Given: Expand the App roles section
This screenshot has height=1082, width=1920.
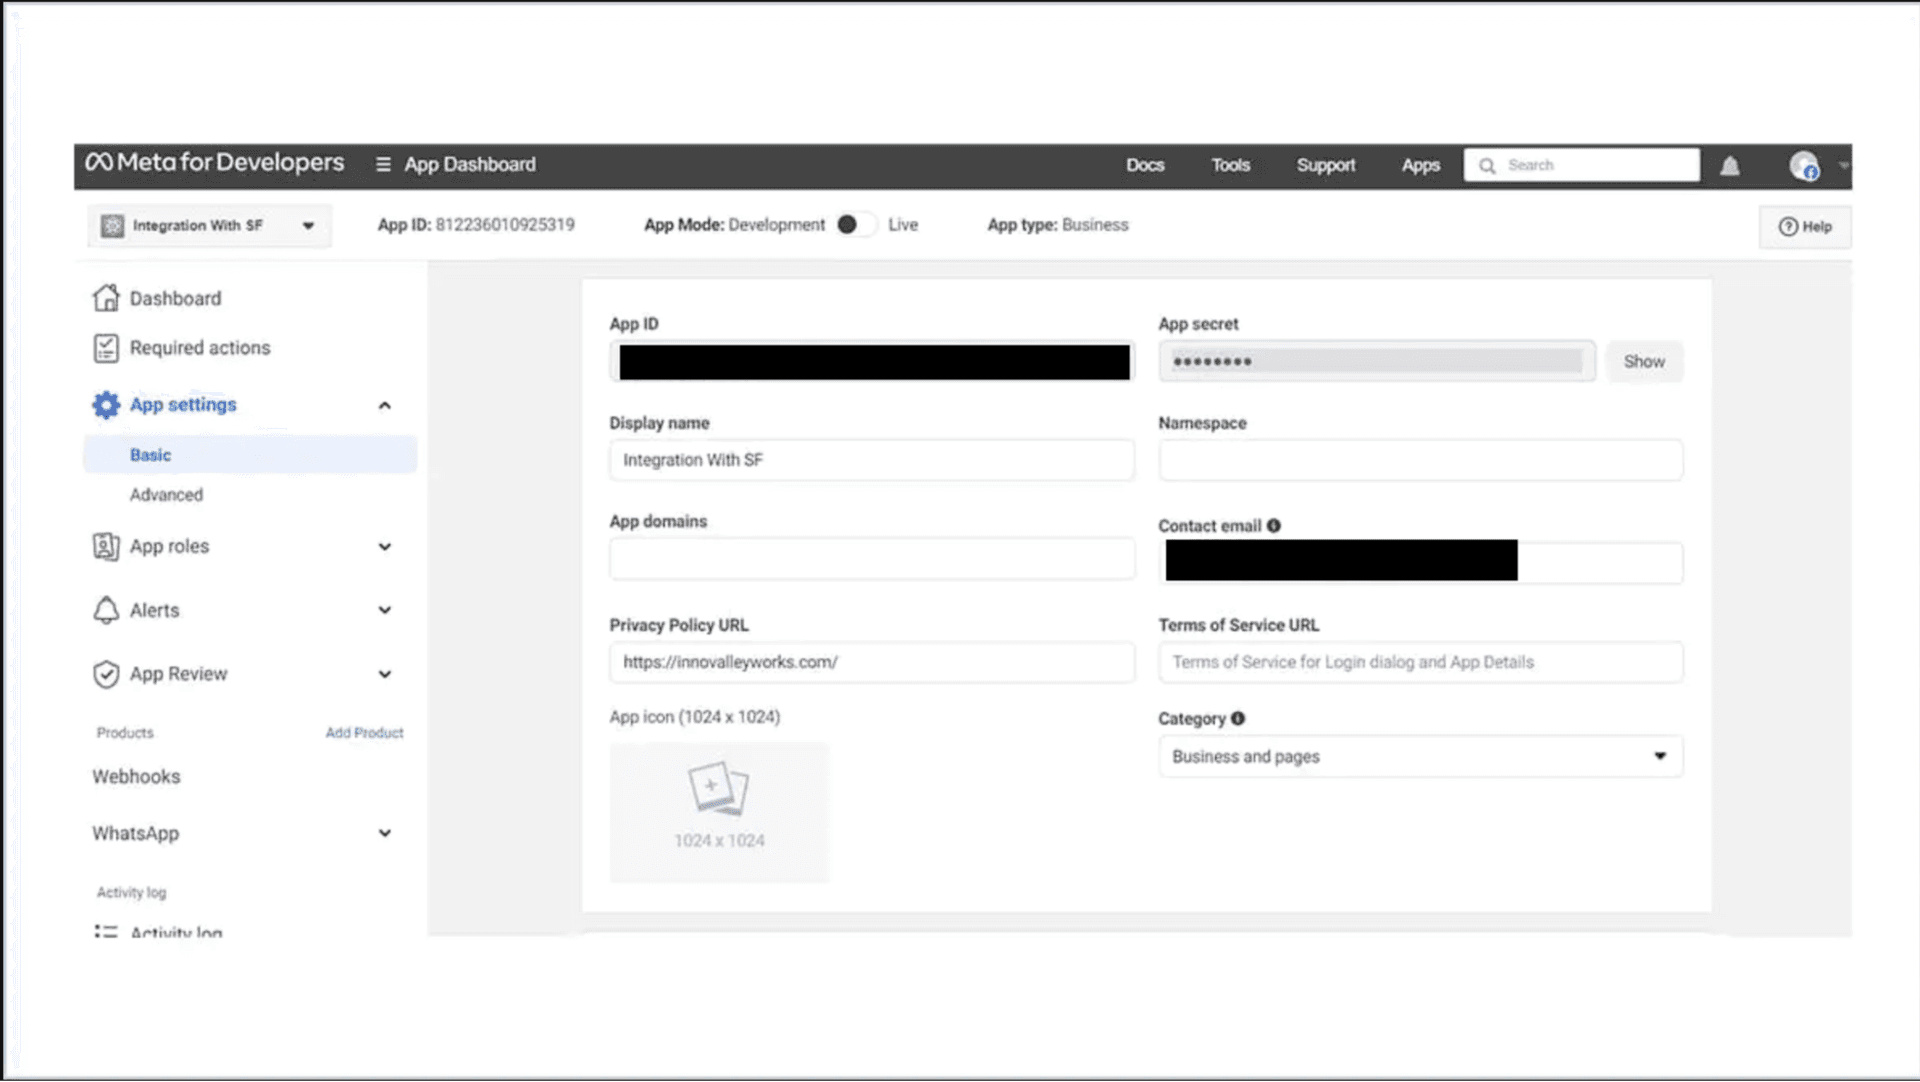Looking at the screenshot, I should coord(384,547).
